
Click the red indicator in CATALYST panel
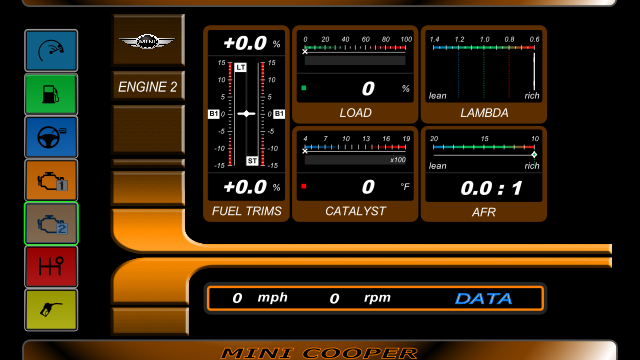point(304,187)
